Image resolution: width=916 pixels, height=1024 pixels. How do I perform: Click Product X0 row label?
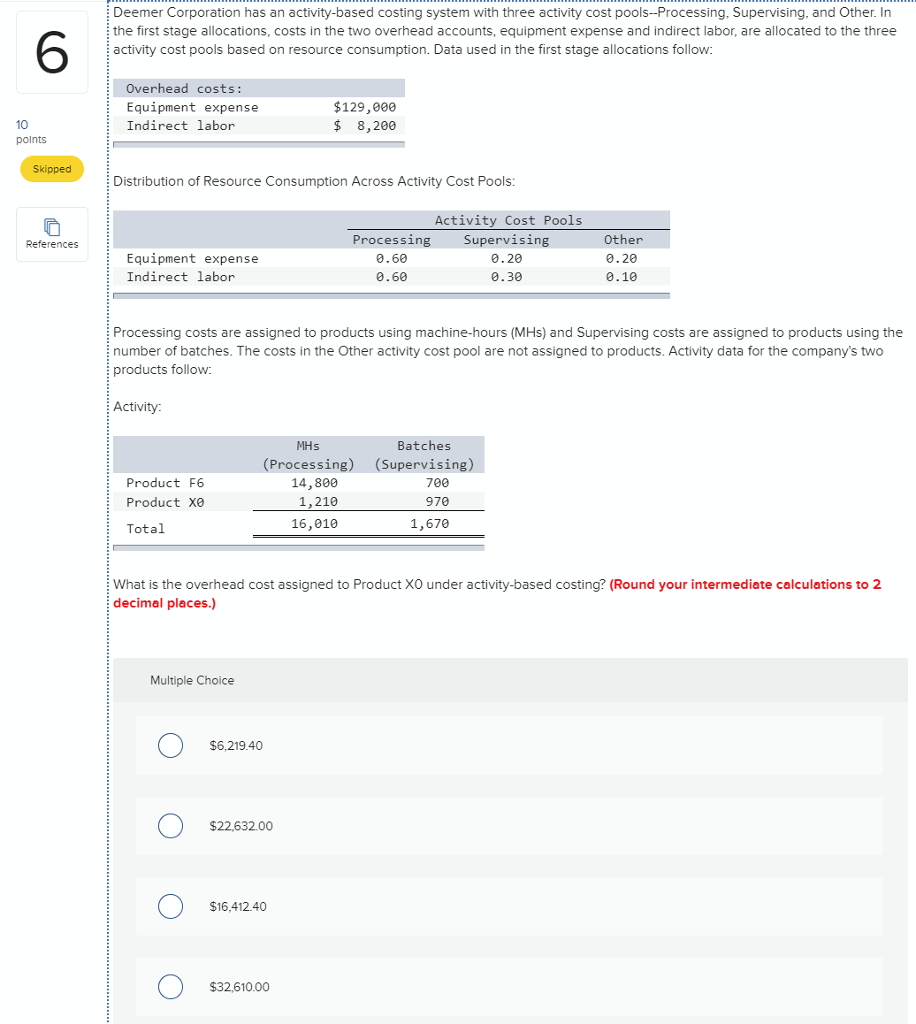point(165,502)
